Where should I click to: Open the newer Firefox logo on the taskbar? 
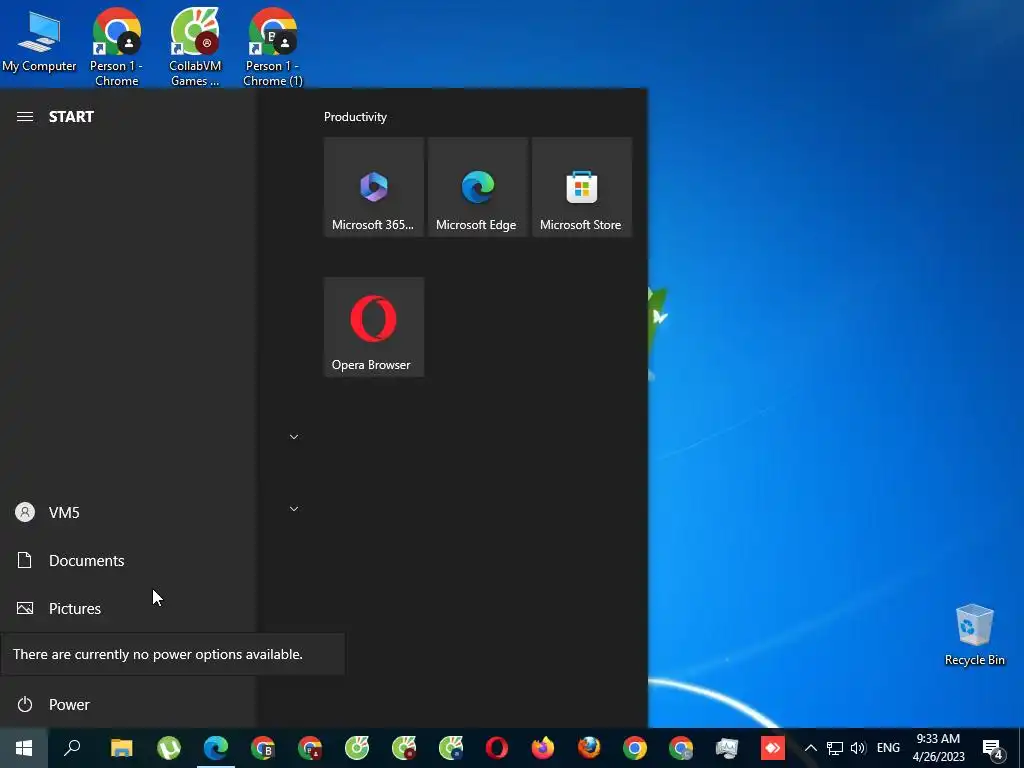tap(543, 748)
